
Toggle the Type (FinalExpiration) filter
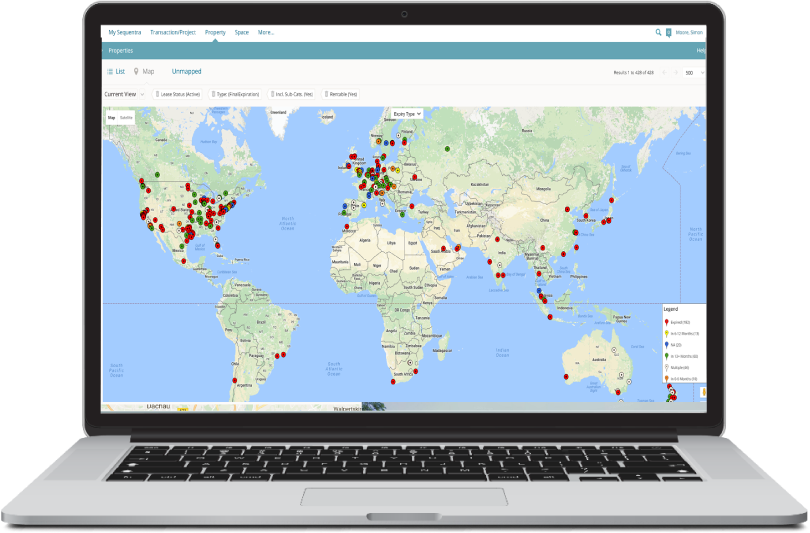[x=236, y=95]
